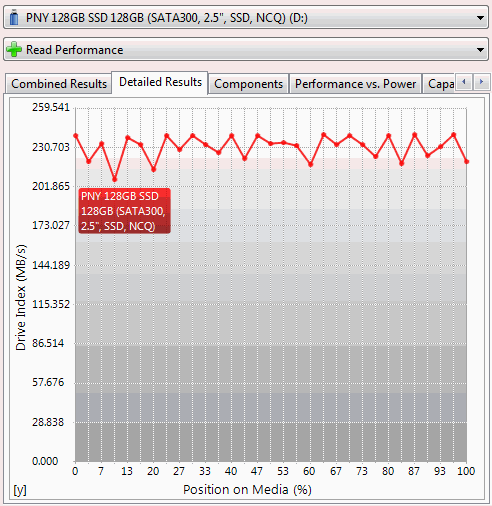
Task: Select the Detailed Results tab
Action: [160, 82]
